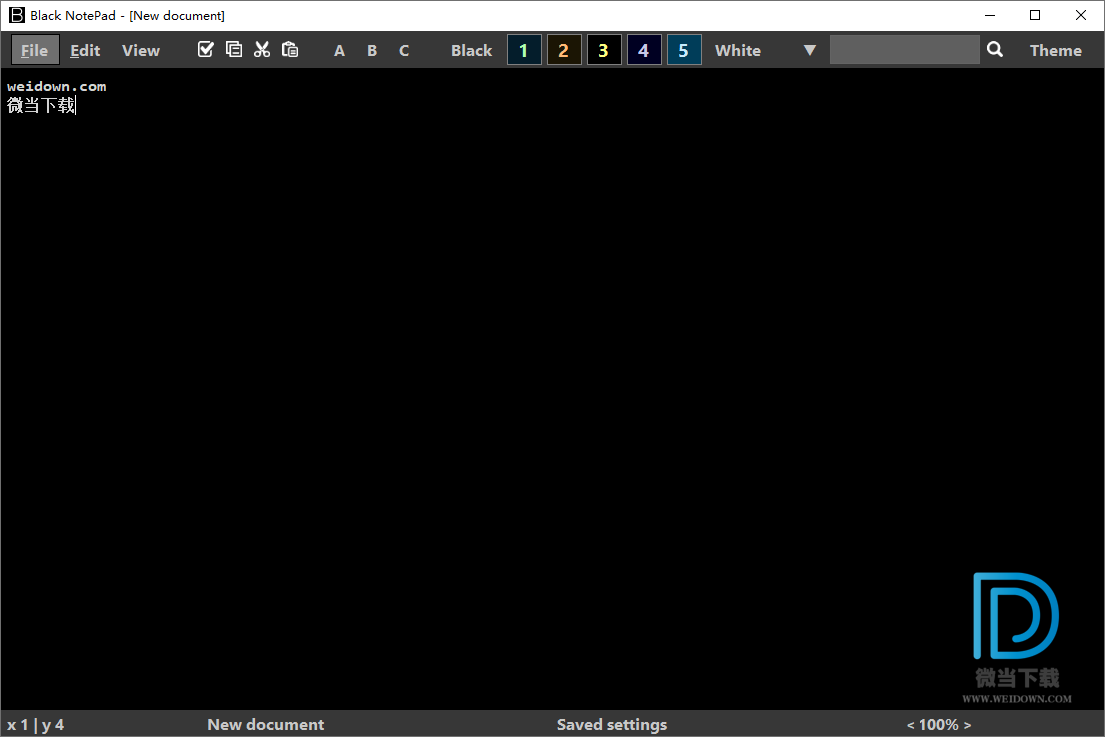Open the Theme button
This screenshot has height=737, width=1105.
point(1055,51)
